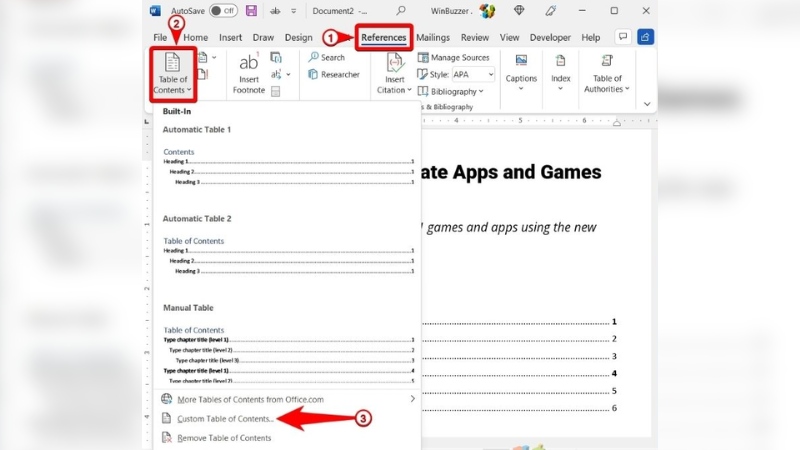The height and width of the screenshot is (450, 800).
Task: Open the Comments pane icon
Action: (x=622, y=37)
